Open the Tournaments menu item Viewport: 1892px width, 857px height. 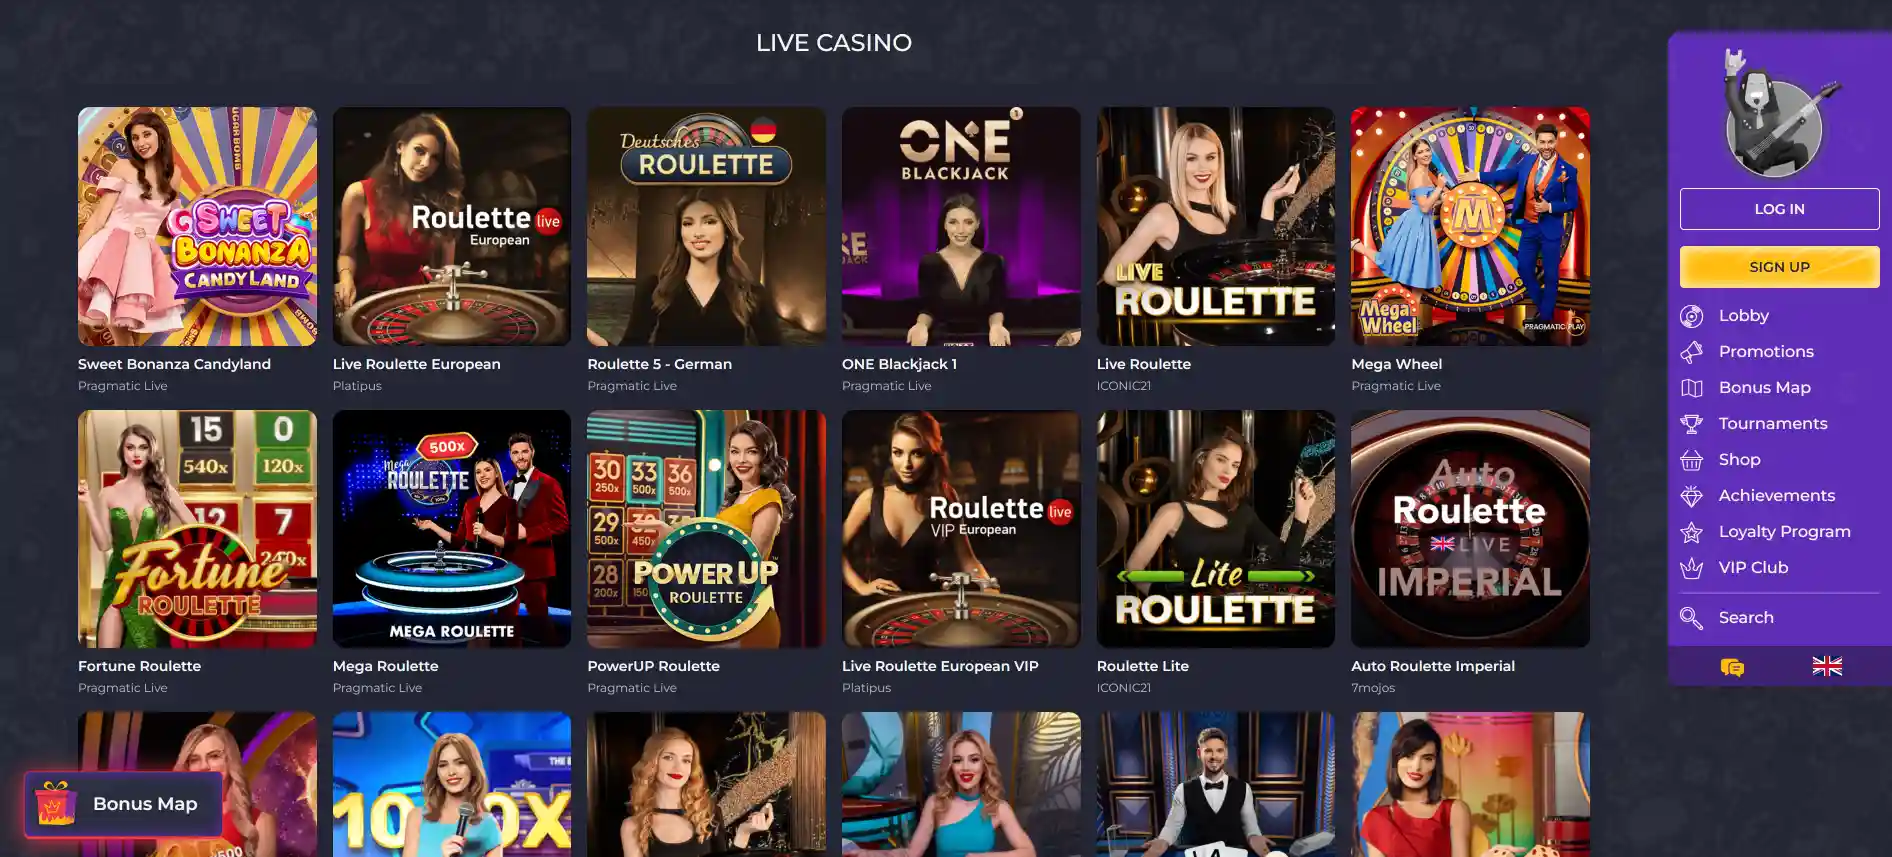click(1772, 424)
